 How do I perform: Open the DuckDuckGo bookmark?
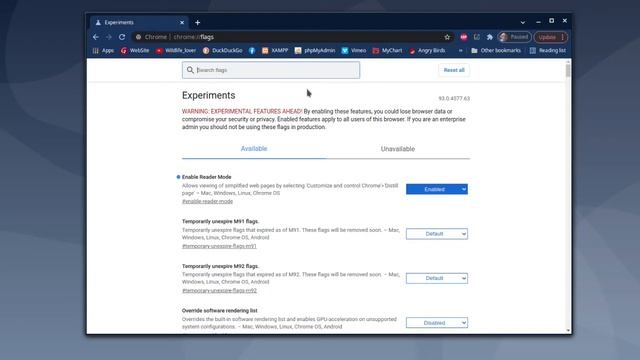tap(222, 51)
